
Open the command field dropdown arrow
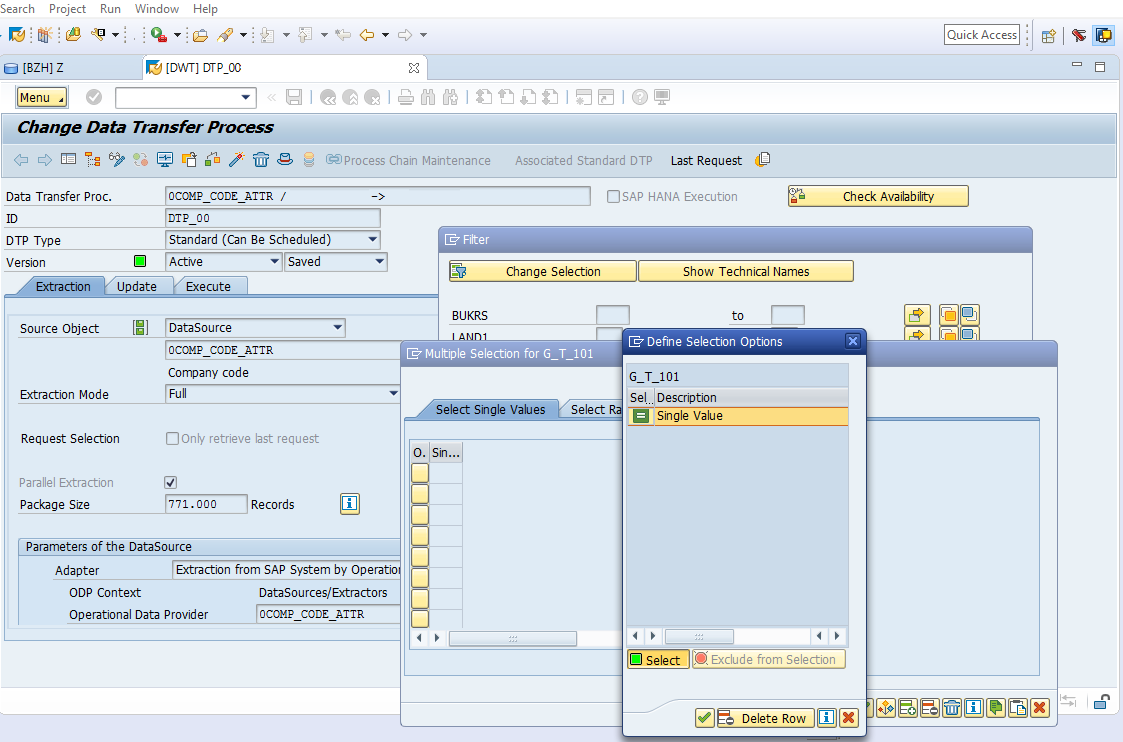coord(246,97)
